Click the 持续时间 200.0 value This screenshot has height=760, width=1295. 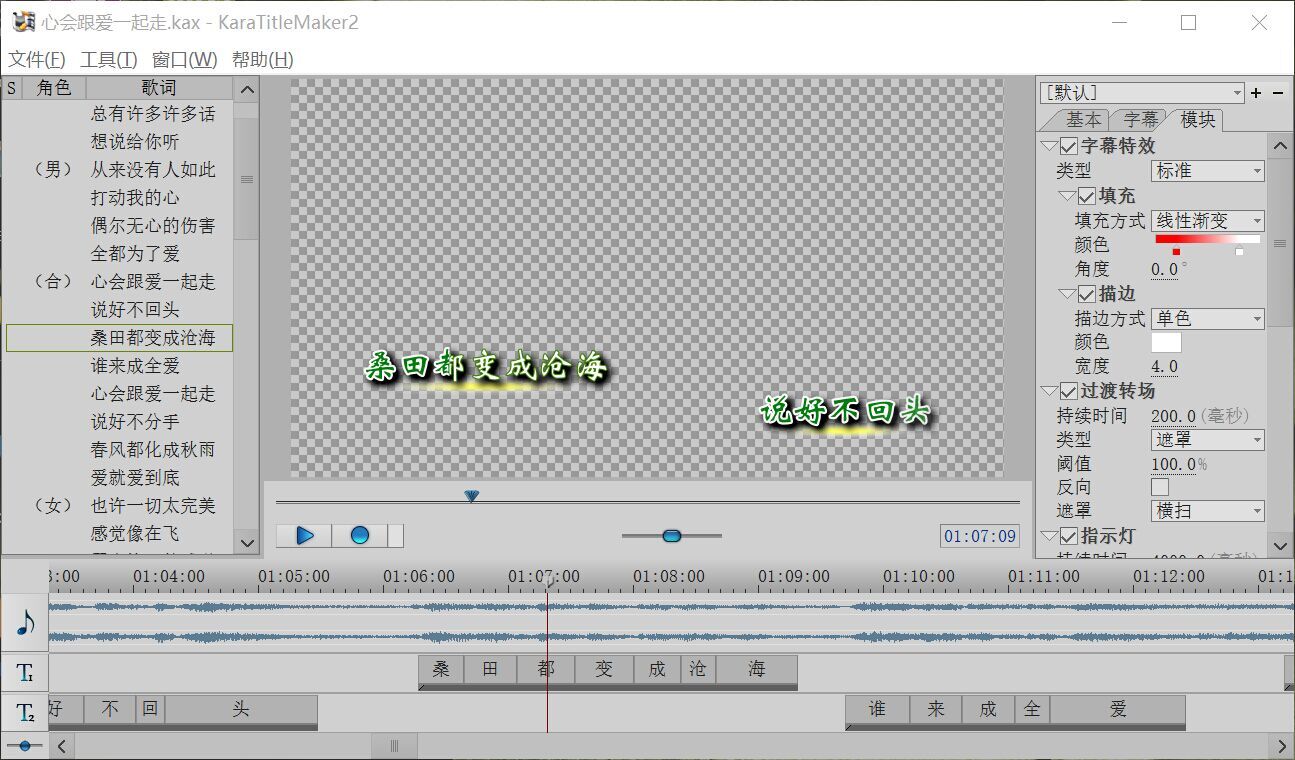tap(1174, 416)
